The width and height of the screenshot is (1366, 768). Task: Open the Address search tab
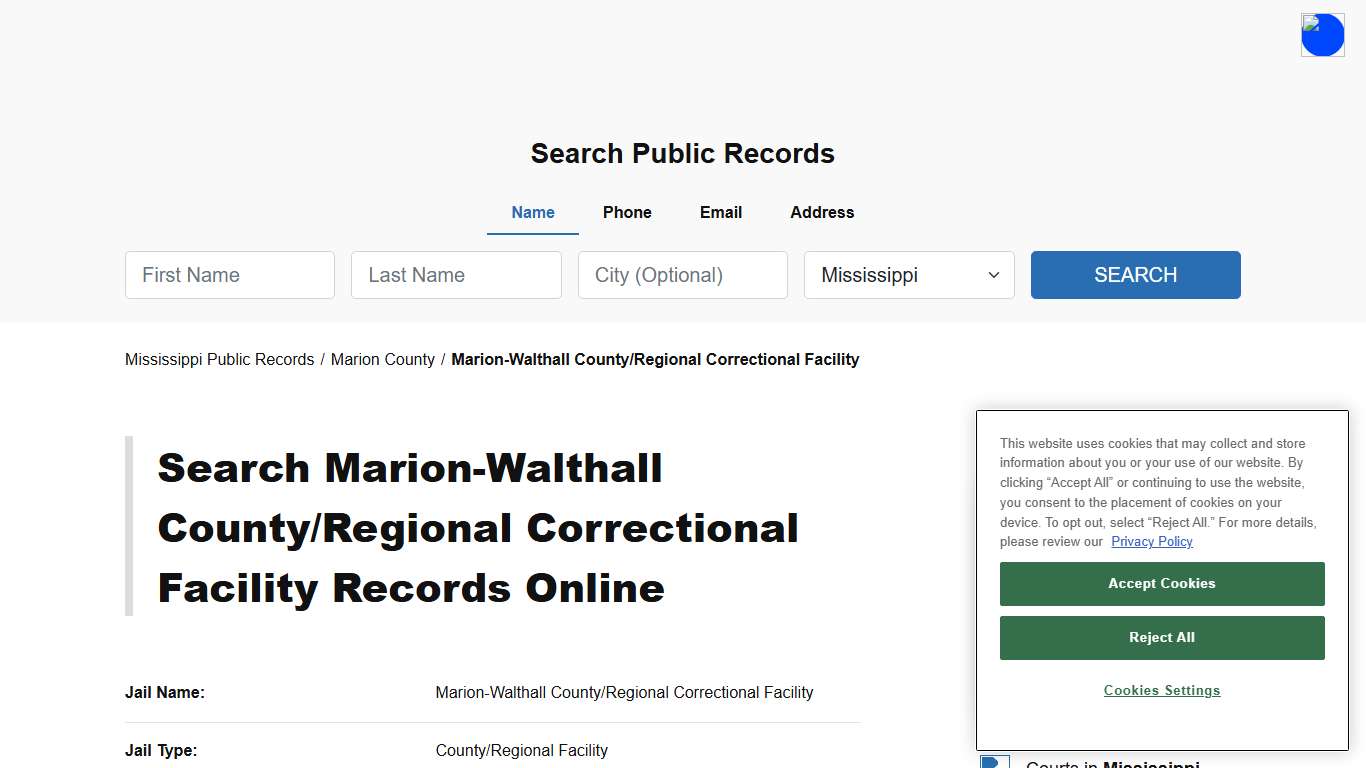point(821,212)
